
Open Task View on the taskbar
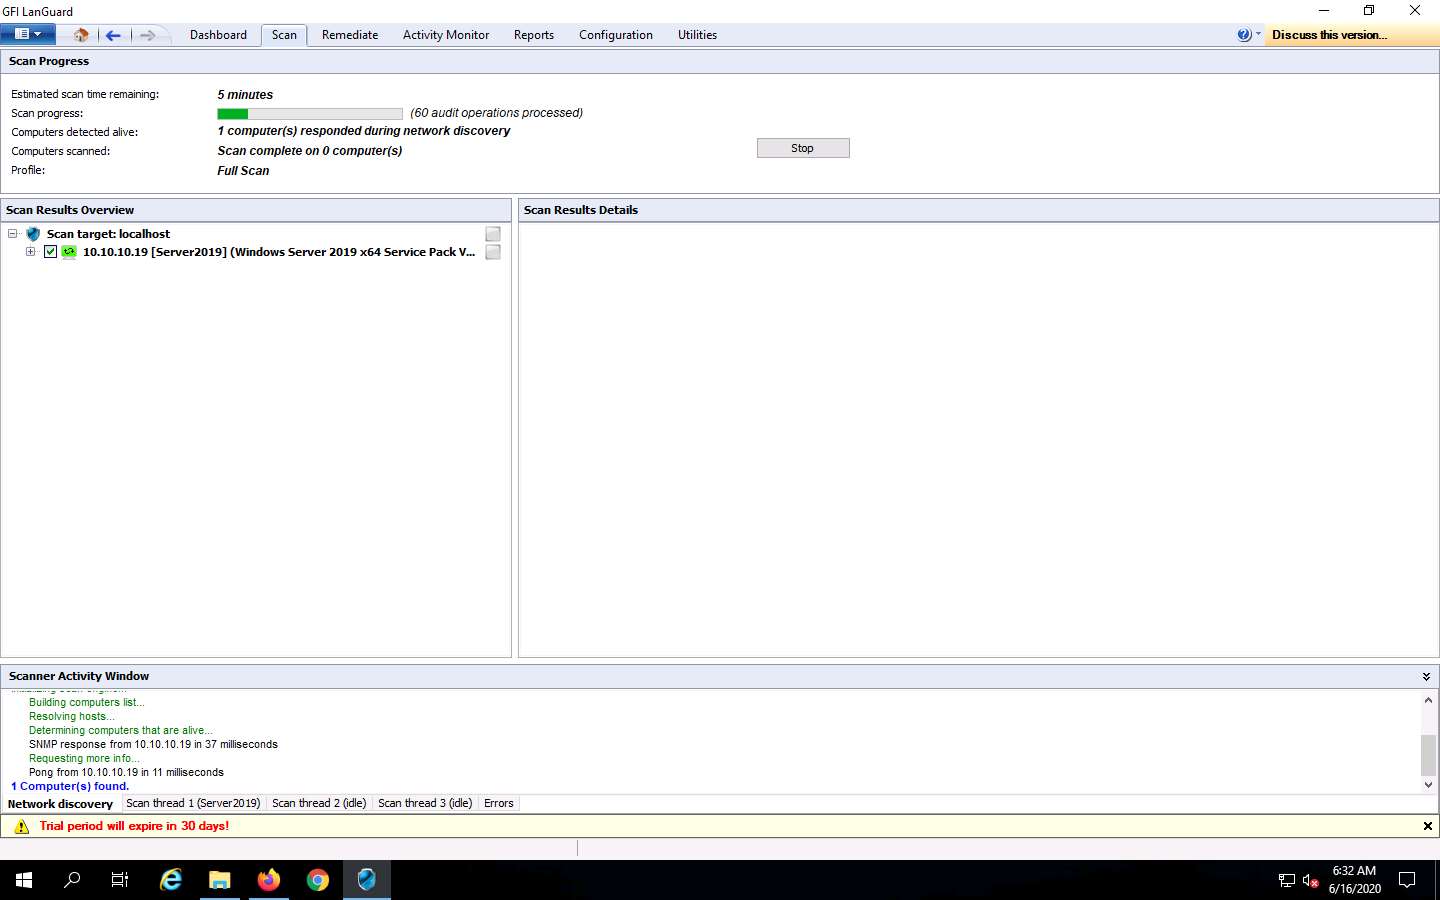click(120, 880)
